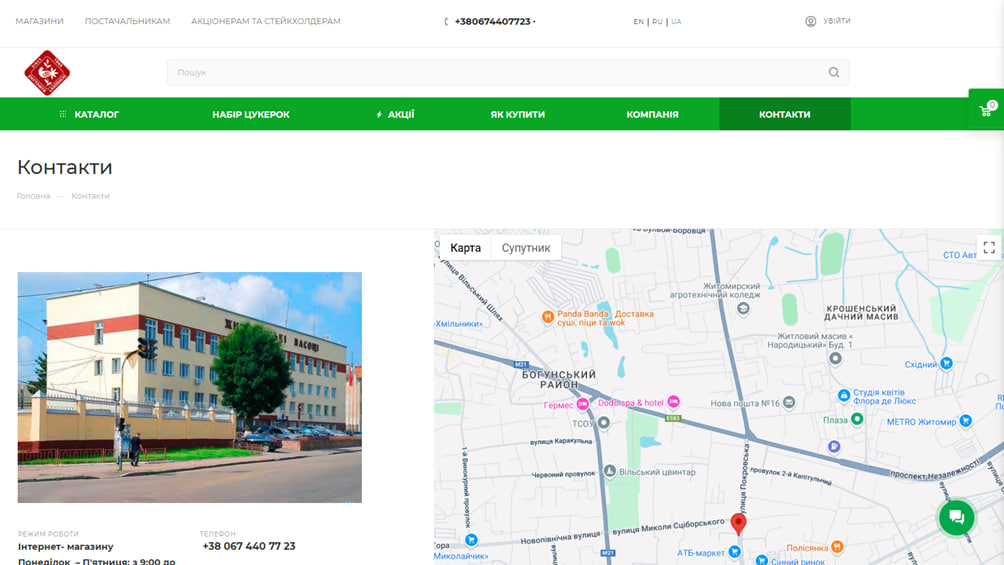Click the Panda Banda restaurant marker
Image resolution: width=1004 pixels, height=565 pixels.
[x=548, y=317]
